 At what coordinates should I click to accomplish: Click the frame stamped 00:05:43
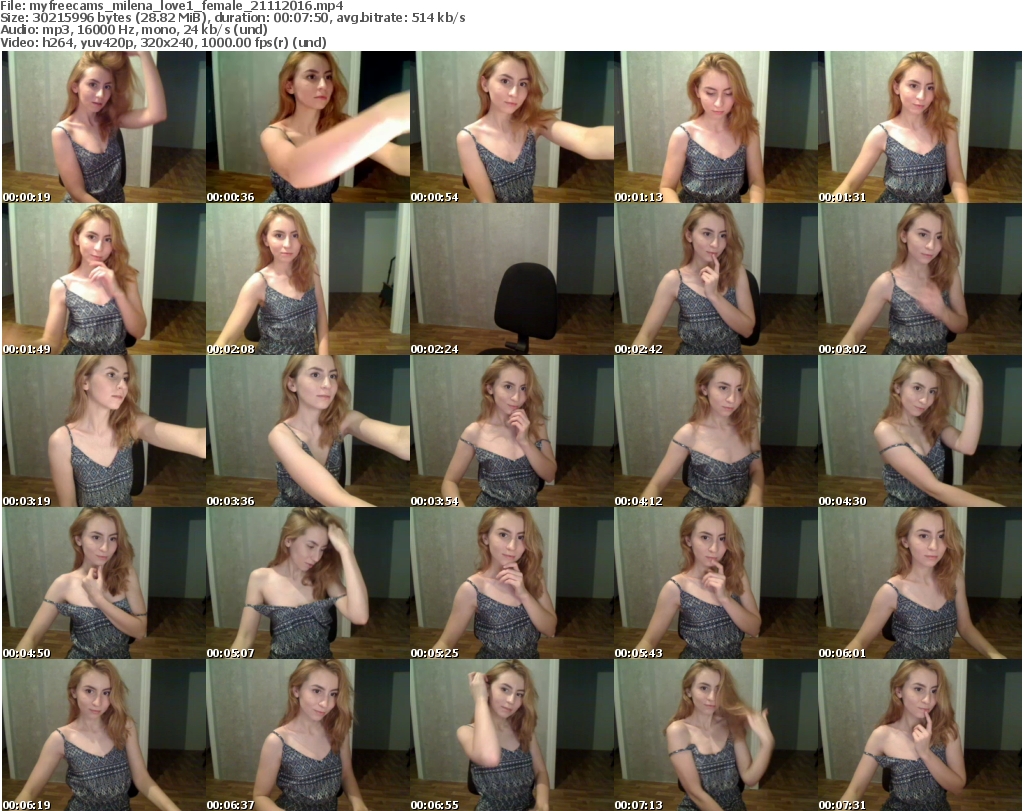tap(716, 582)
